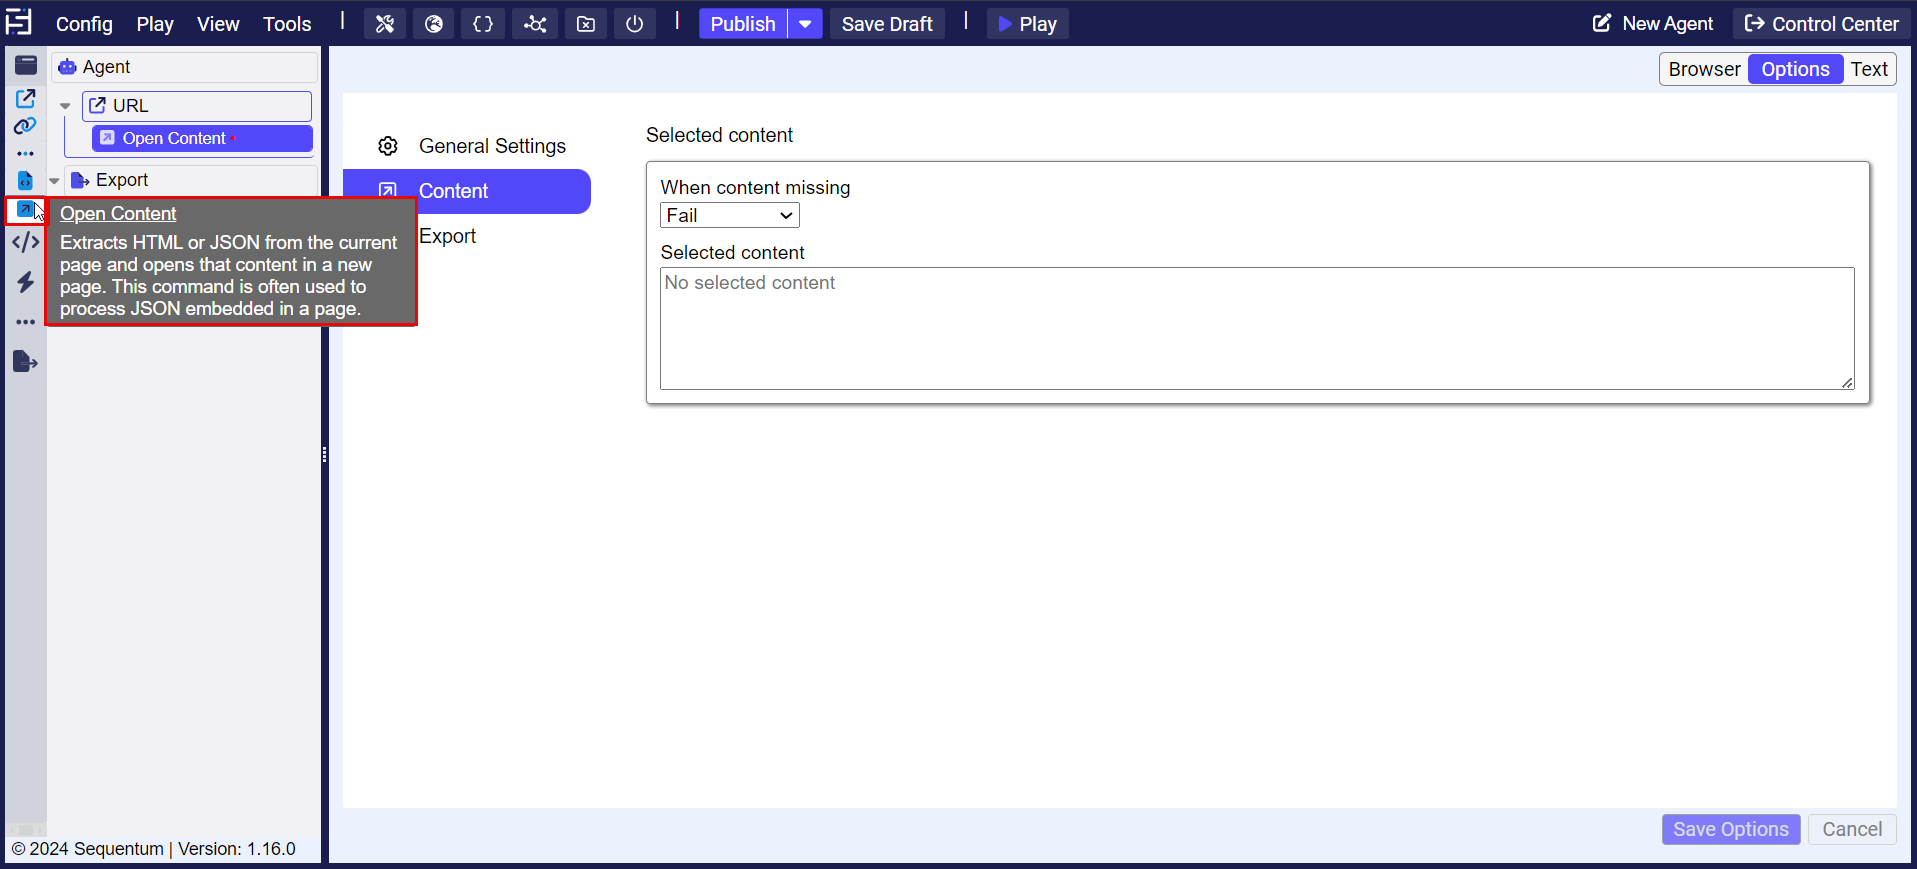
Task: Open the Config menu
Action: (84, 24)
